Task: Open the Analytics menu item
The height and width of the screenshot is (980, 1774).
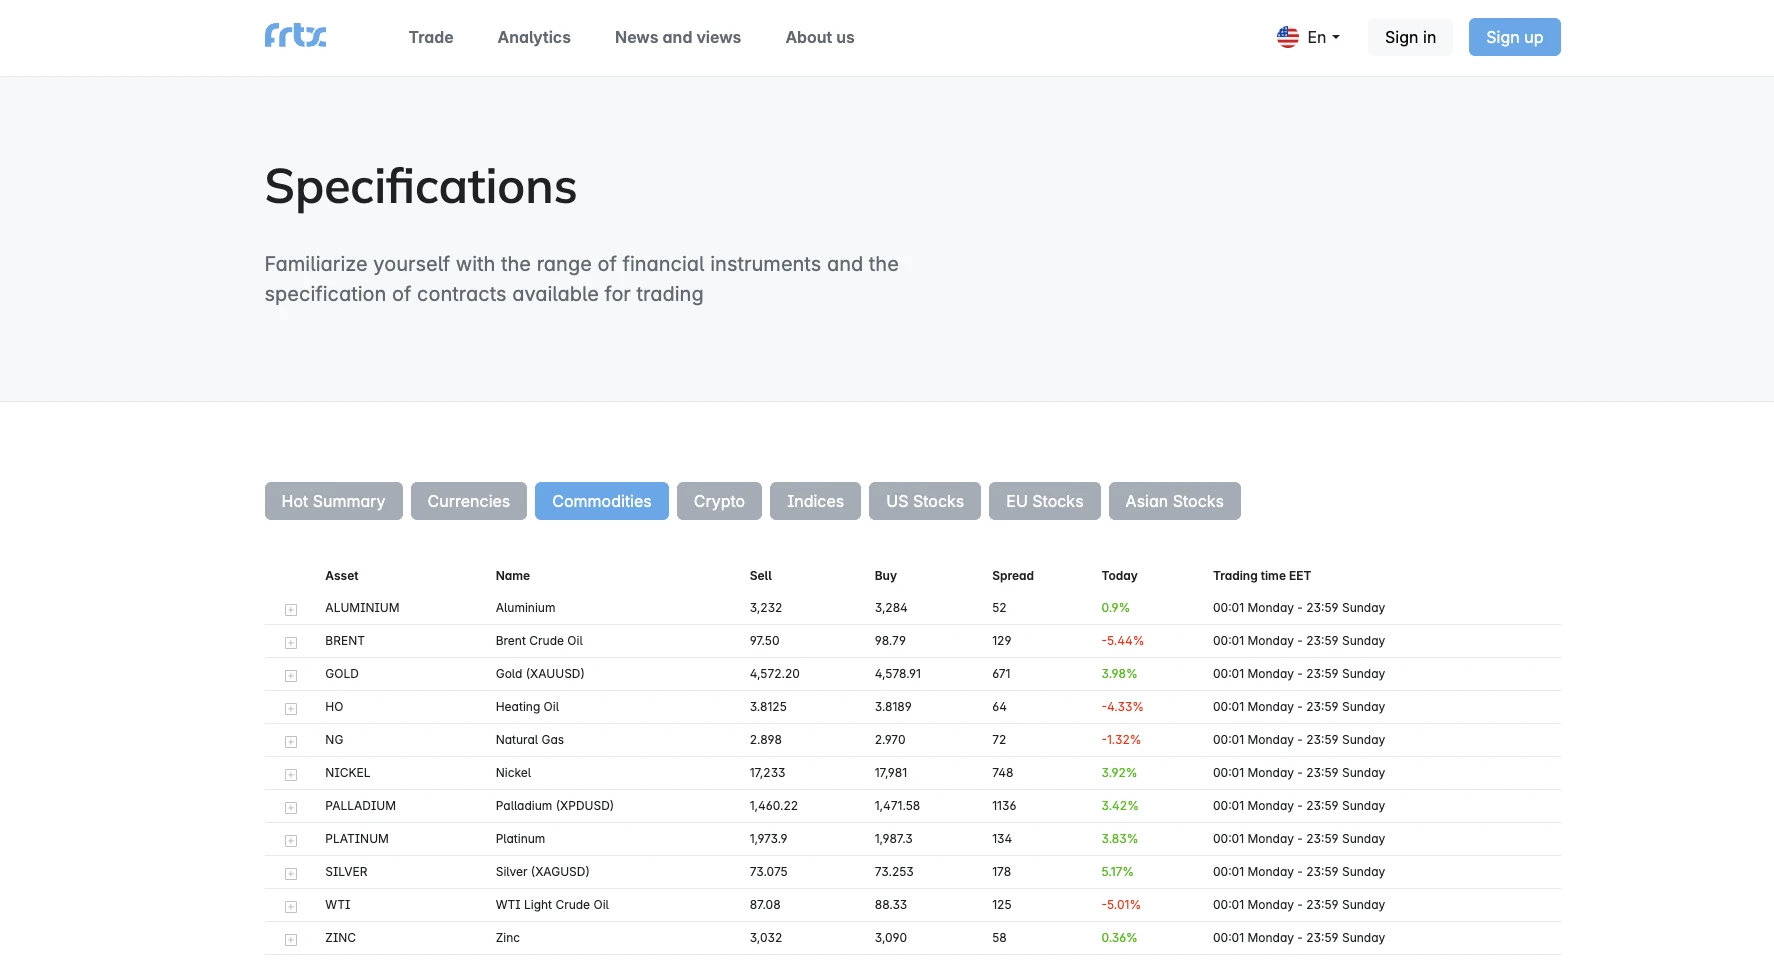Action: (x=534, y=37)
